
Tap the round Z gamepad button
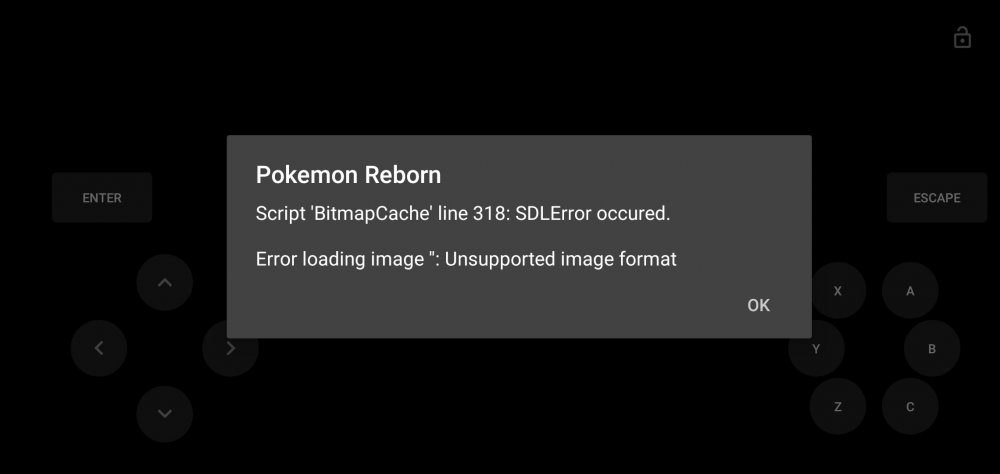pos(837,406)
